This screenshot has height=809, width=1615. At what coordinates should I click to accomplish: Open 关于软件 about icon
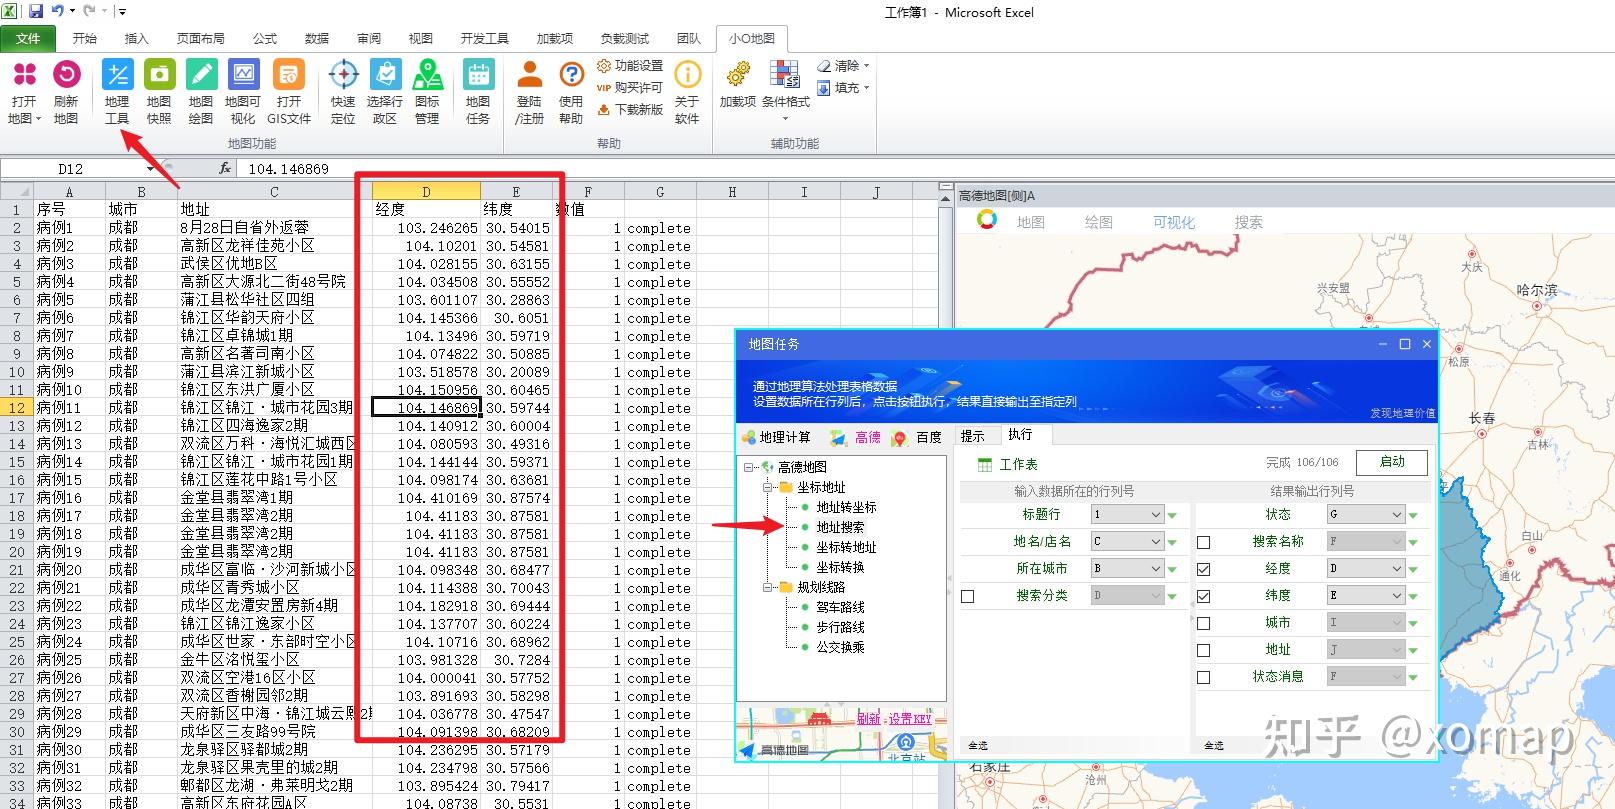pyautogui.click(x=687, y=91)
